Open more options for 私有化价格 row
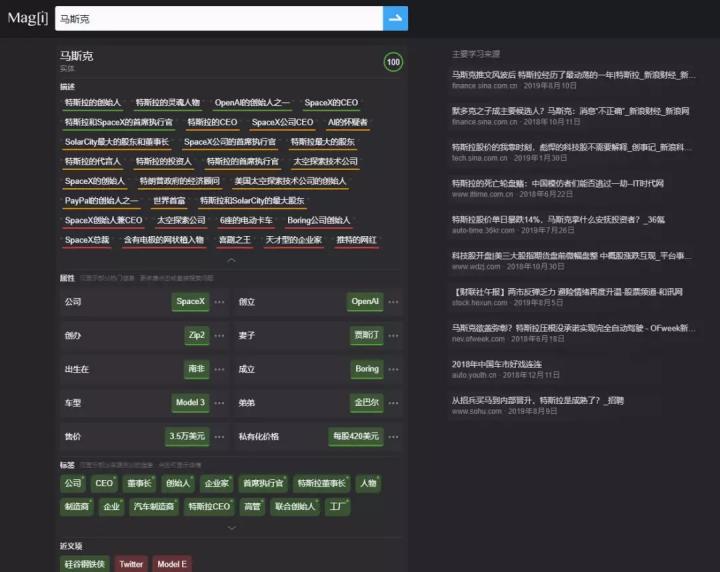 coord(394,437)
